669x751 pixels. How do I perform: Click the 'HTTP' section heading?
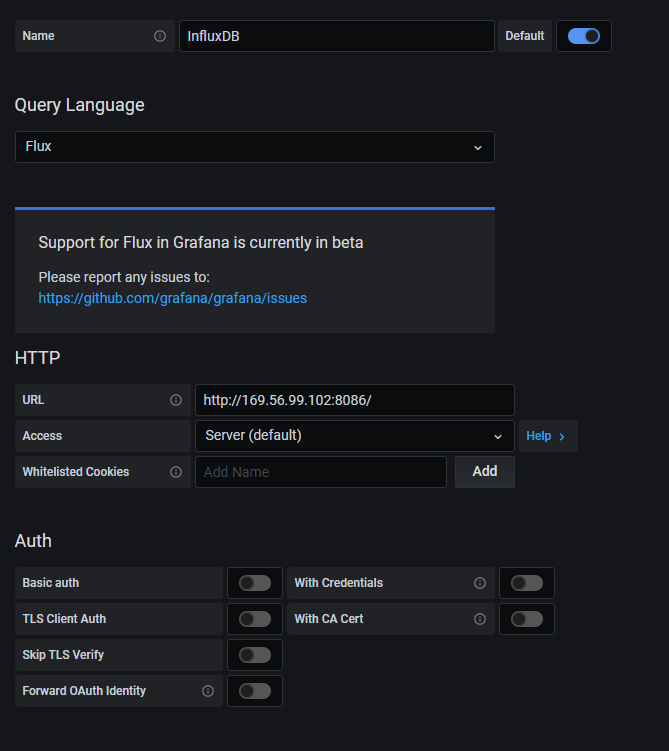coord(37,358)
